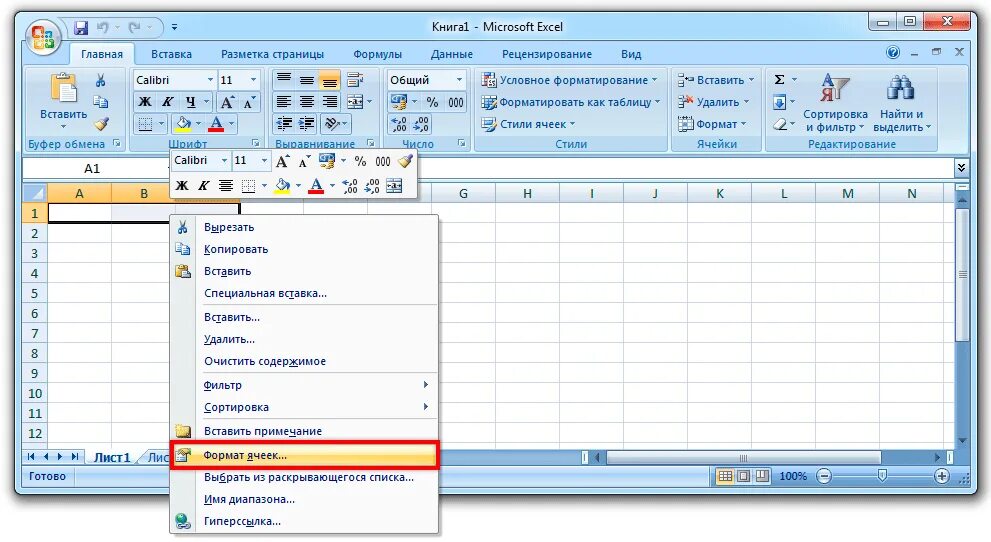Expand Форматировать как таблицу dropdown

657,102
